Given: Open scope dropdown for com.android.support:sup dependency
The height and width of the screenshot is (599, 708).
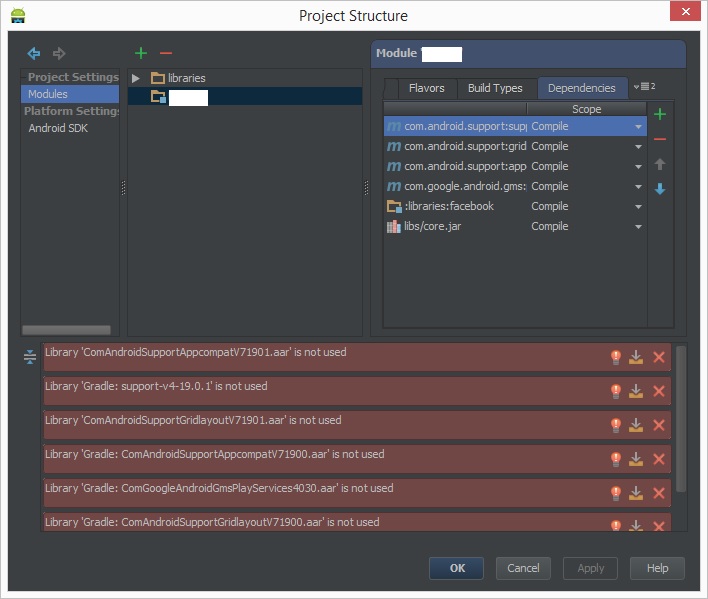Looking at the screenshot, I should pos(638,127).
